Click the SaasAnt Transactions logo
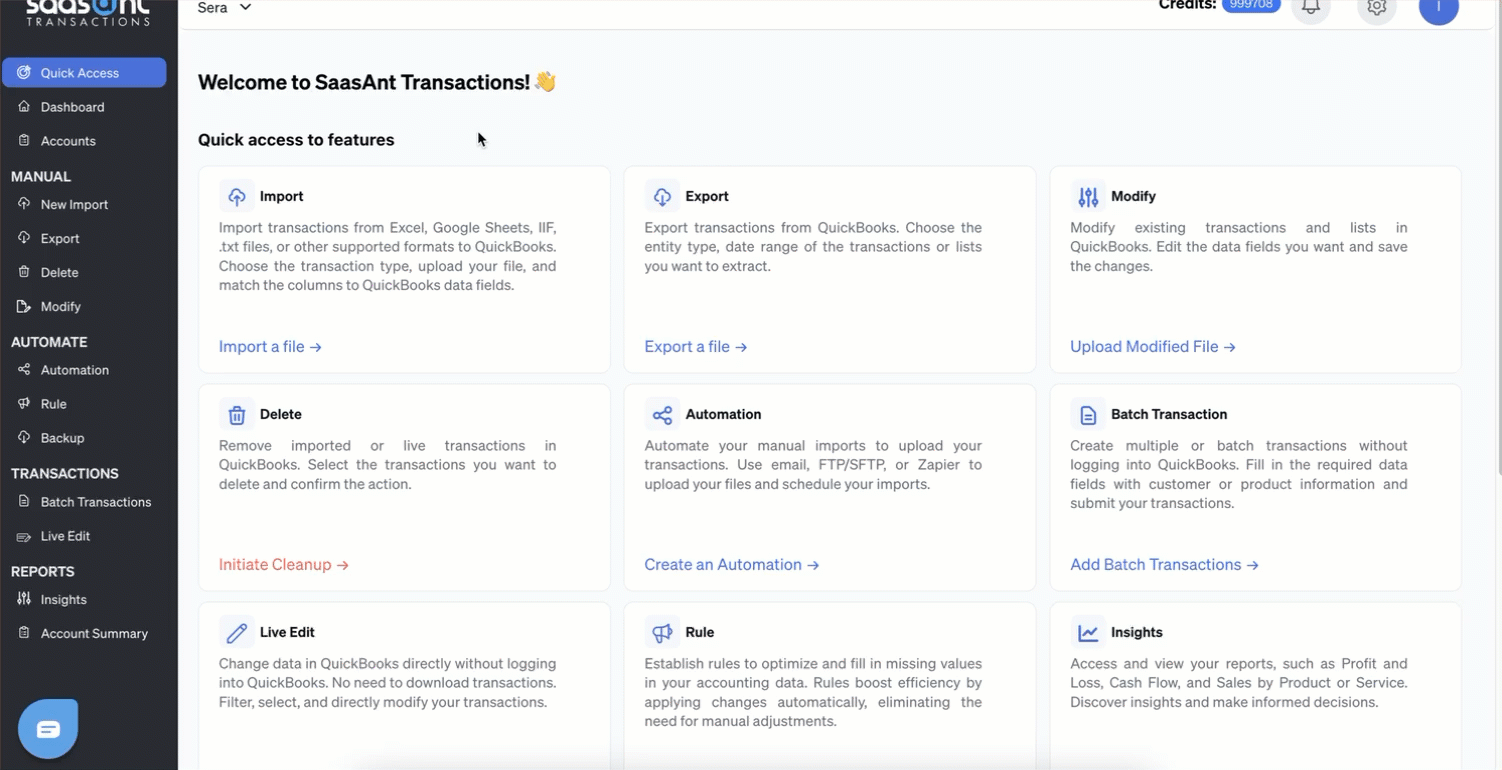 pyautogui.click(x=88, y=13)
